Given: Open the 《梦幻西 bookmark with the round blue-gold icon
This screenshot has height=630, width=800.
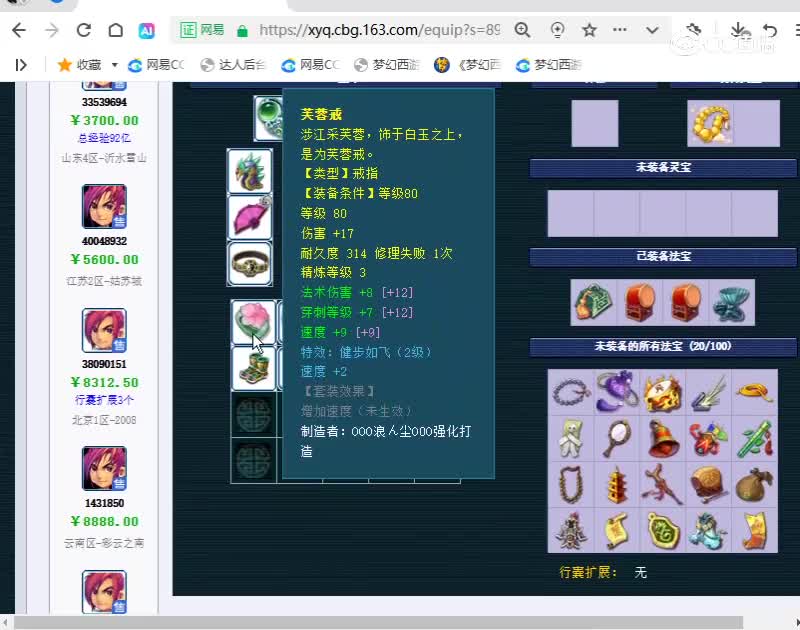Looking at the screenshot, I should pos(467,65).
